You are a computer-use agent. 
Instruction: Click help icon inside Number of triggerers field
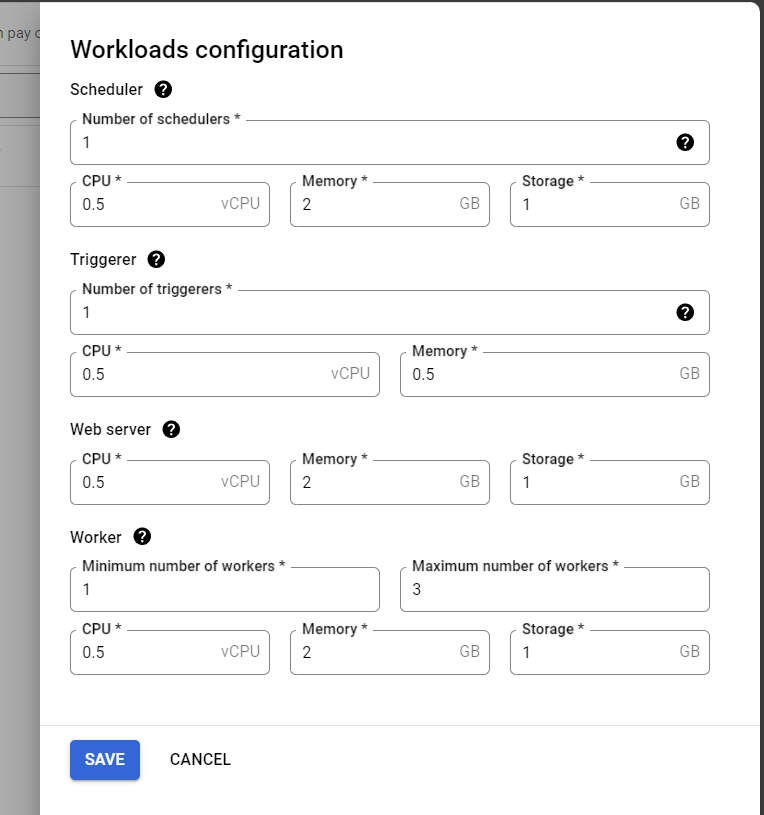click(685, 312)
